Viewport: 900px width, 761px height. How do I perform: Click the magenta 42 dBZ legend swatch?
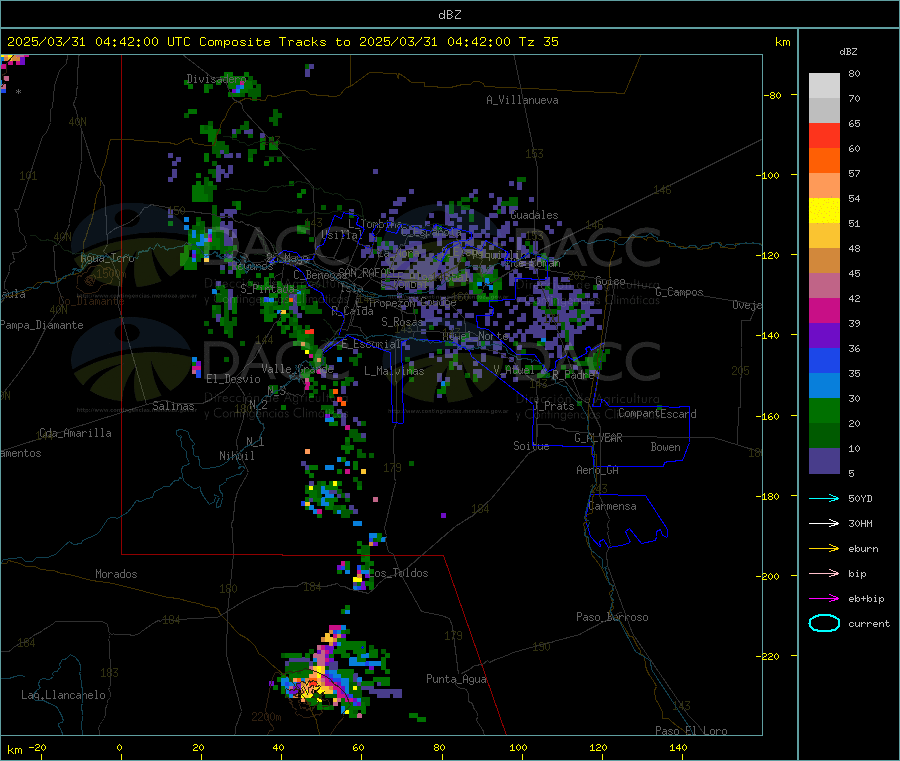(824, 310)
